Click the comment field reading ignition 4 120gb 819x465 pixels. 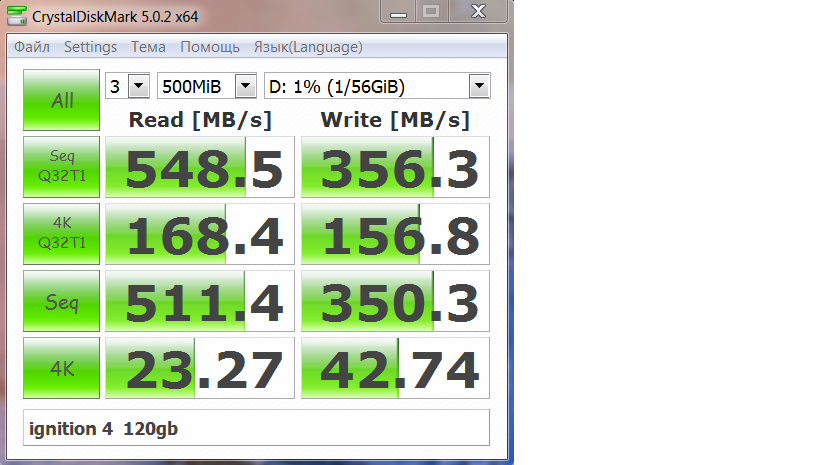pyautogui.click(x=256, y=428)
